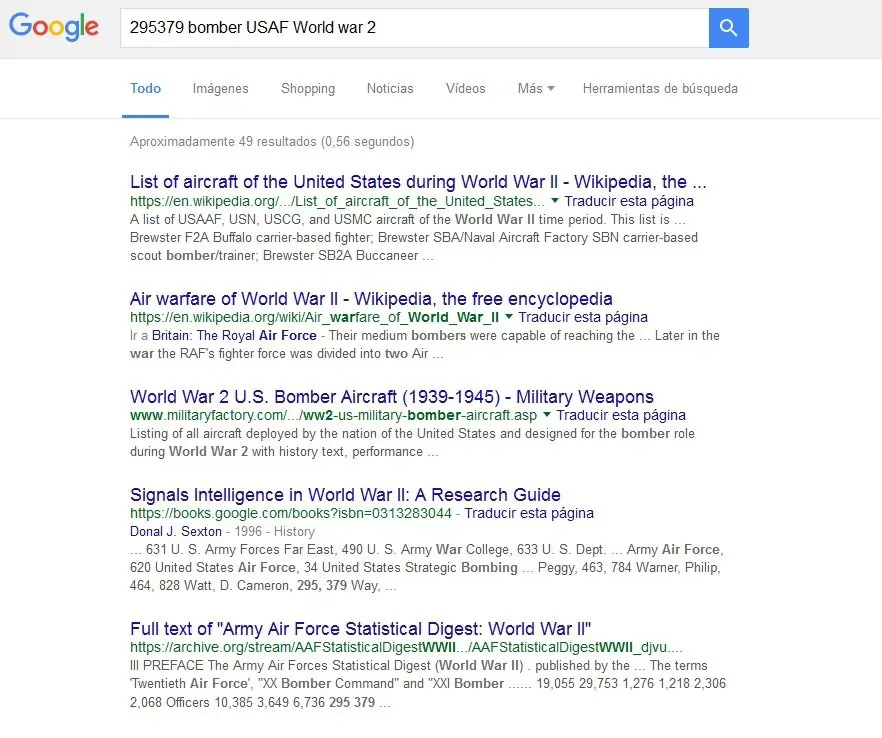Open 'World War 2 U.S. Bomber Aircraft' result
The height and width of the screenshot is (738, 882).
coord(392,397)
